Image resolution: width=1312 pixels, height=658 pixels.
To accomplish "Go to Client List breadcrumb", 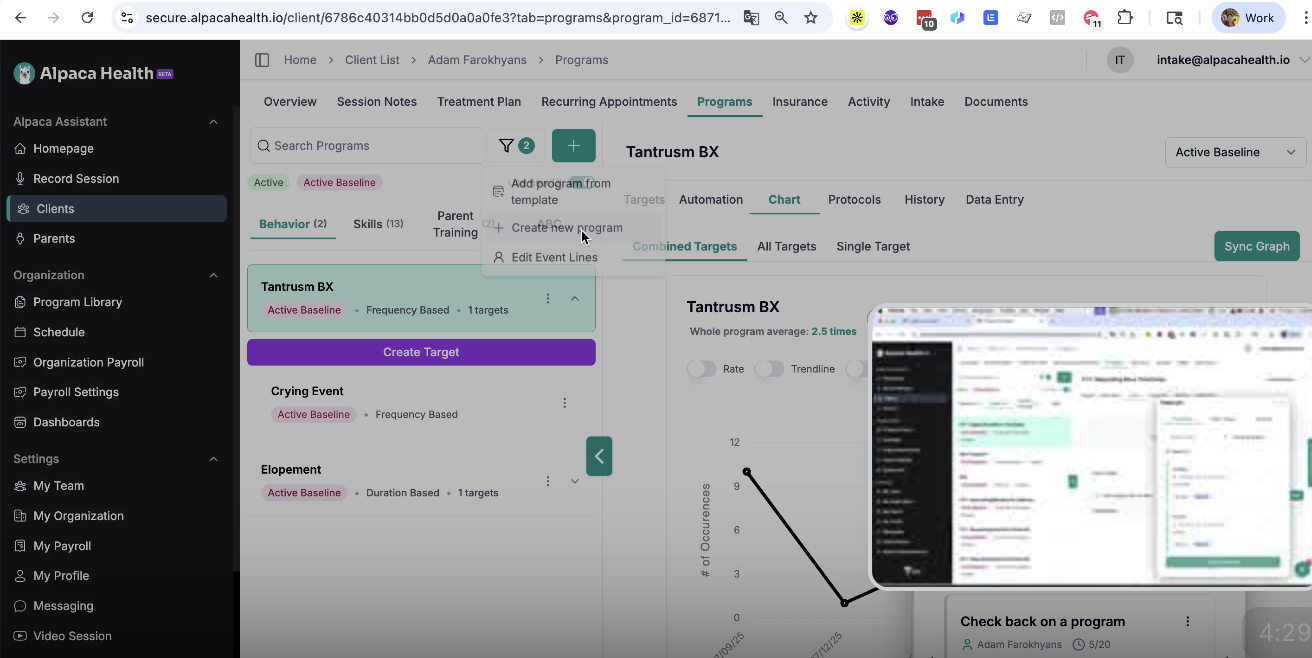I will tap(372, 60).
